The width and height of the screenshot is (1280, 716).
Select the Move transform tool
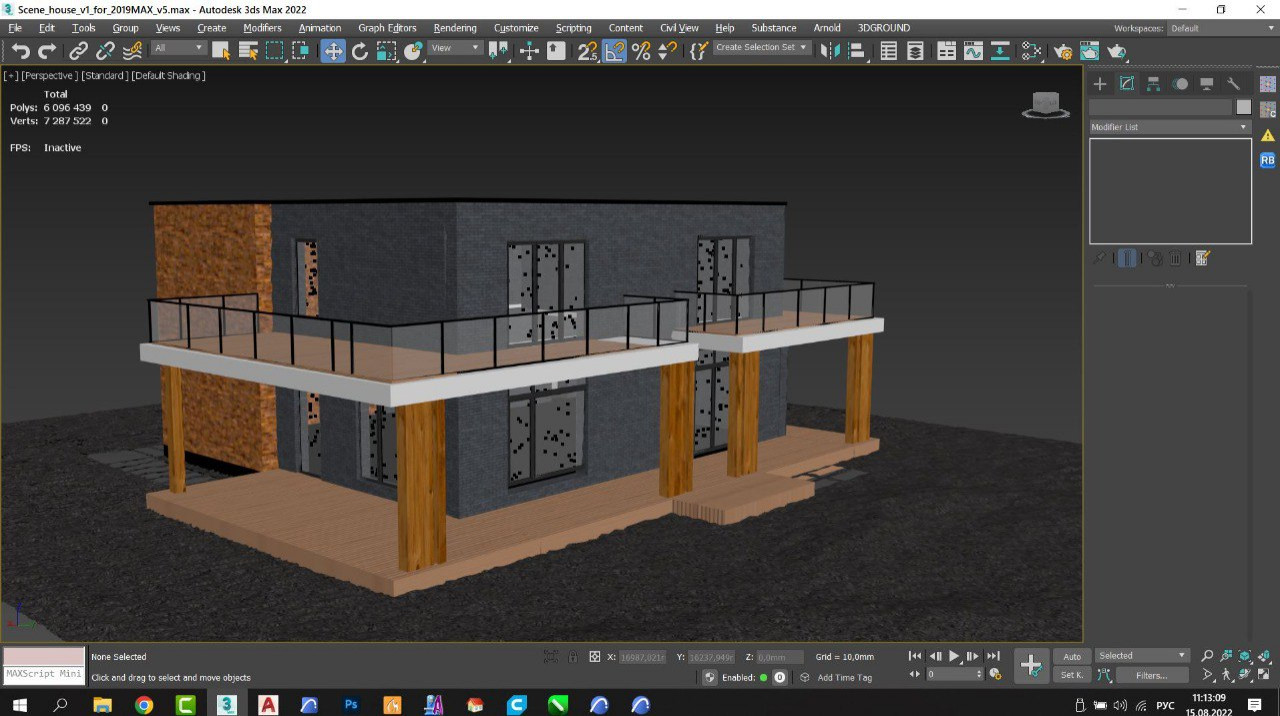pyautogui.click(x=333, y=51)
